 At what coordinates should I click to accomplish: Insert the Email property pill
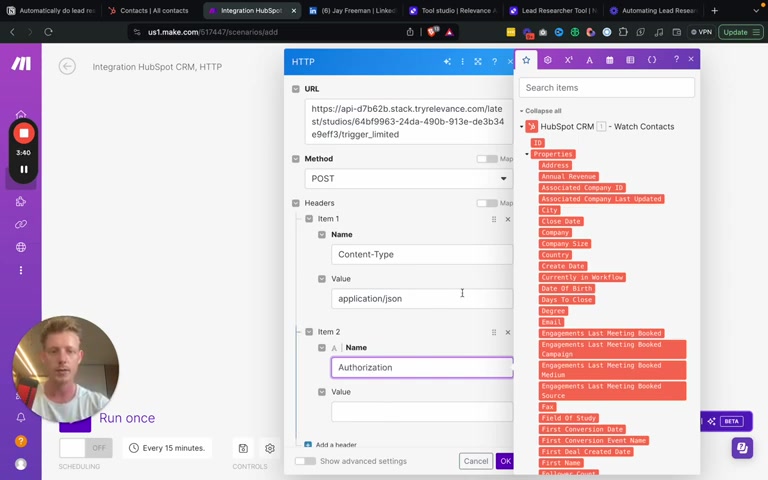[x=552, y=322]
